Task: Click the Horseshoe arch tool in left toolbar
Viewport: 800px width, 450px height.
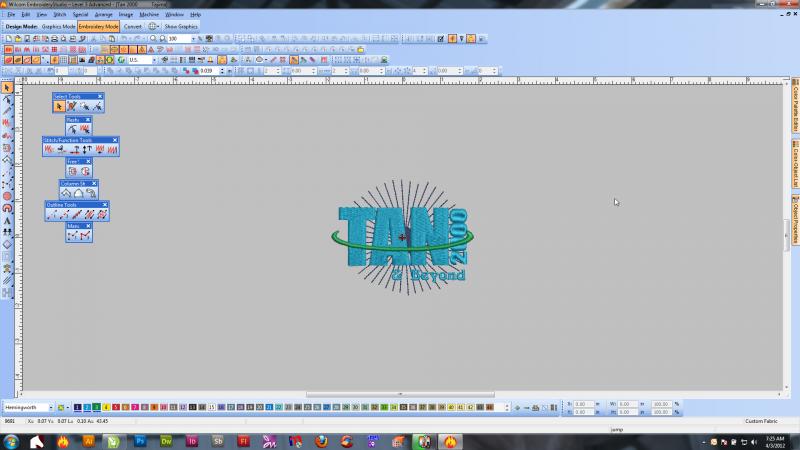Action: 7,208
